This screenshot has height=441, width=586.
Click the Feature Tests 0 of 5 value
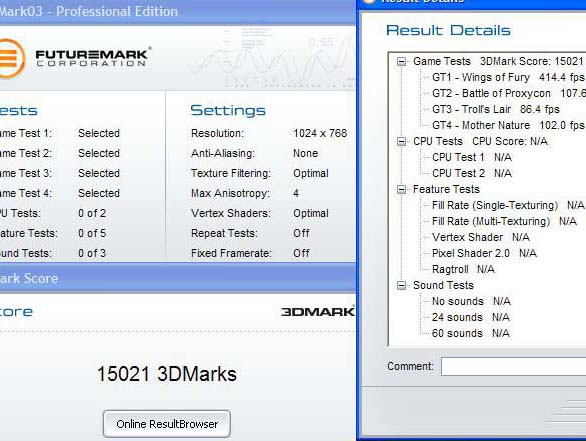pyautogui.click(x=92, y=233)
